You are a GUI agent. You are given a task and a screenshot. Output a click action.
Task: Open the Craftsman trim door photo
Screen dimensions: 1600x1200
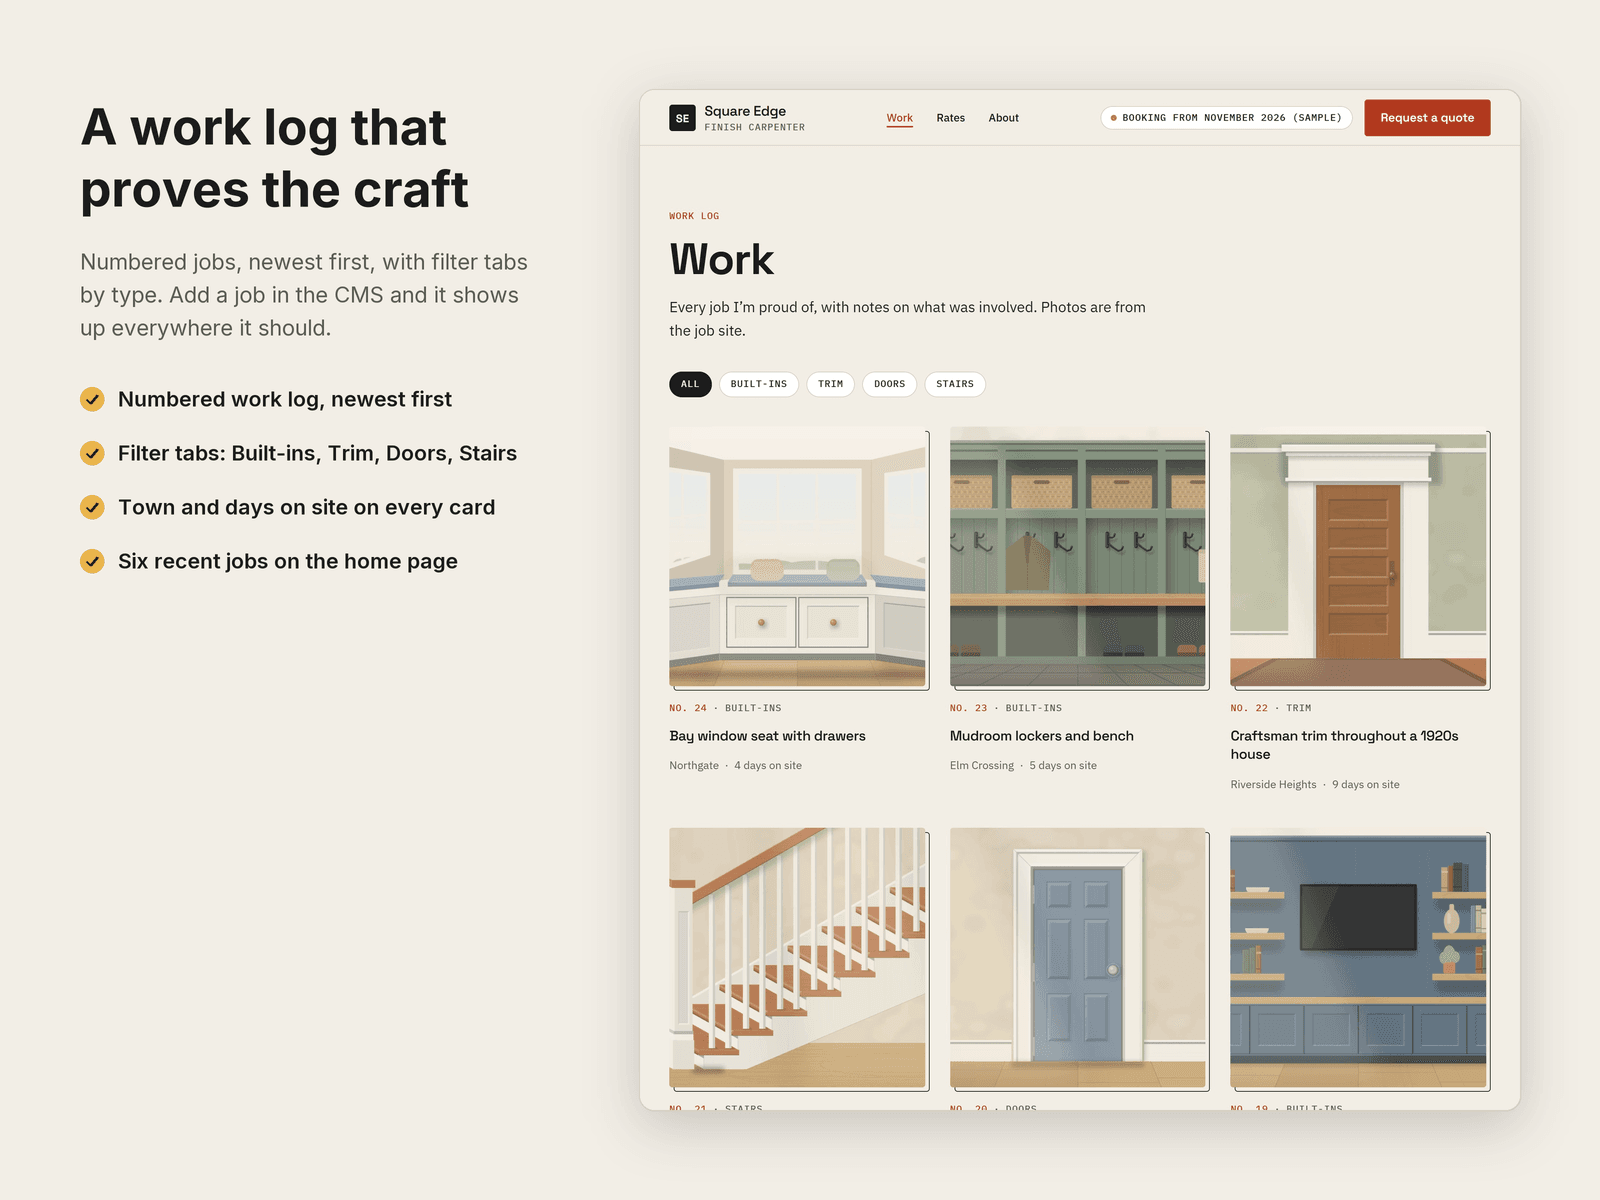coord(1359,558)
